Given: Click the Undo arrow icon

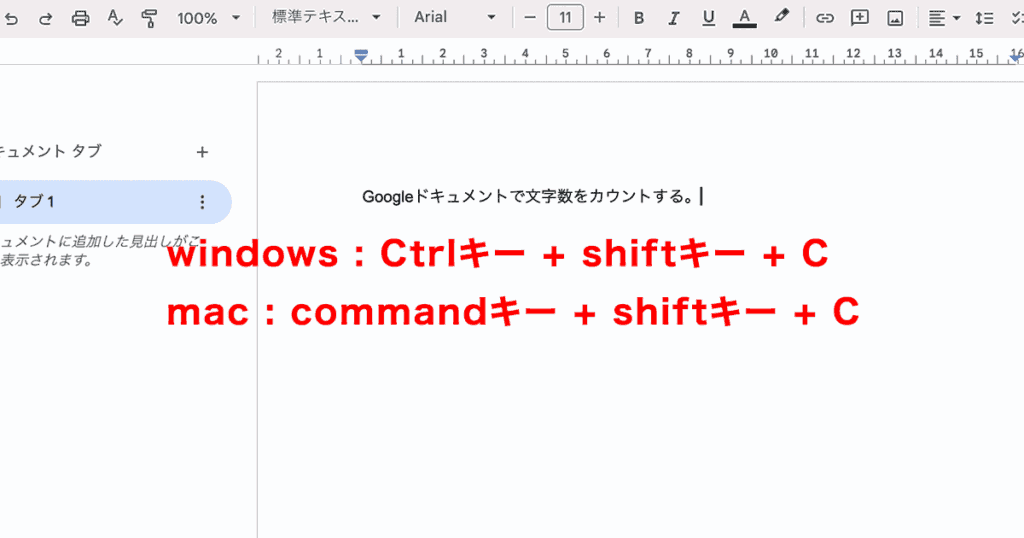Looking at the screenshot, I should (12, 18).
